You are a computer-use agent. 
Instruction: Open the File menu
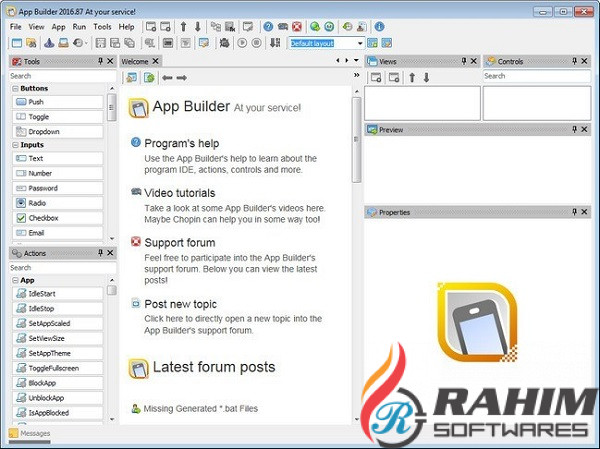[16, 27]
